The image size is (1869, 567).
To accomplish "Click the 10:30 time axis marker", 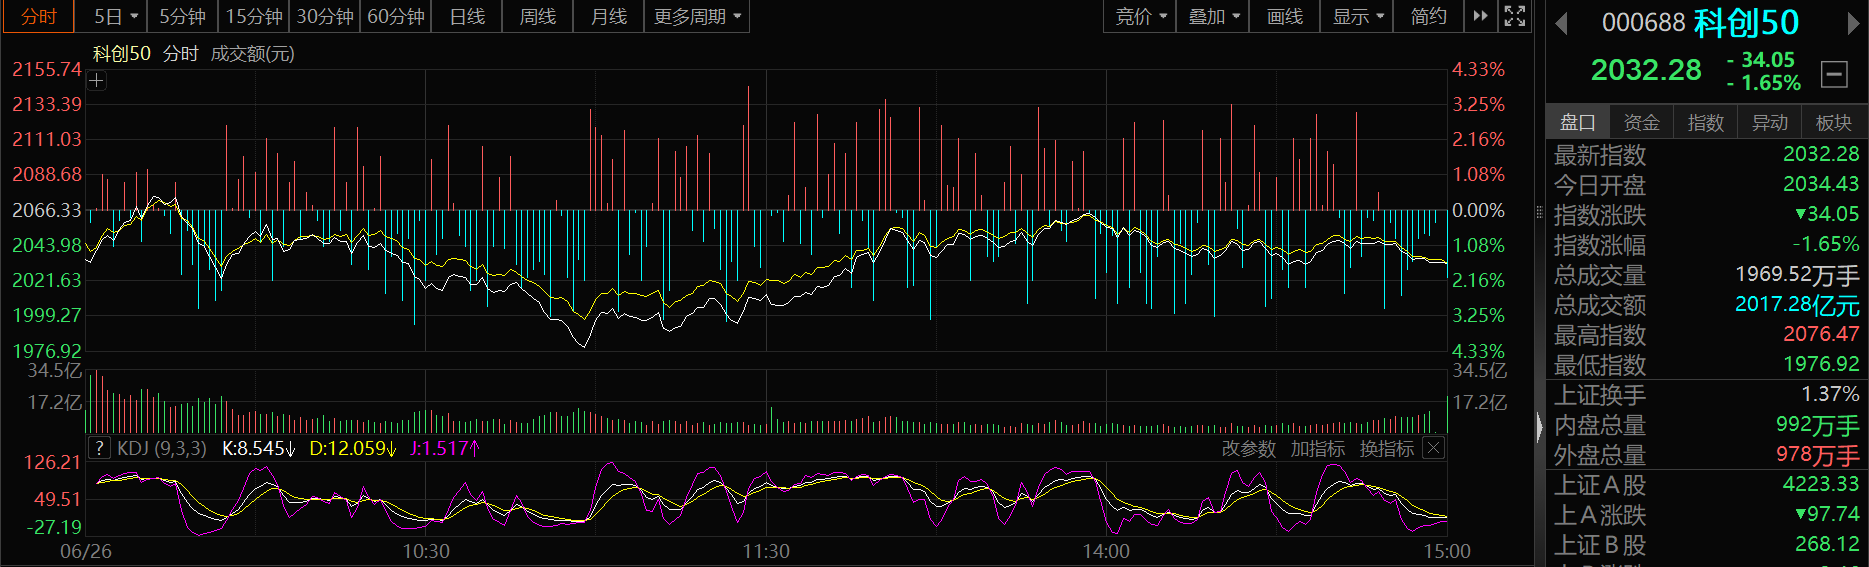I will [426, 551].
